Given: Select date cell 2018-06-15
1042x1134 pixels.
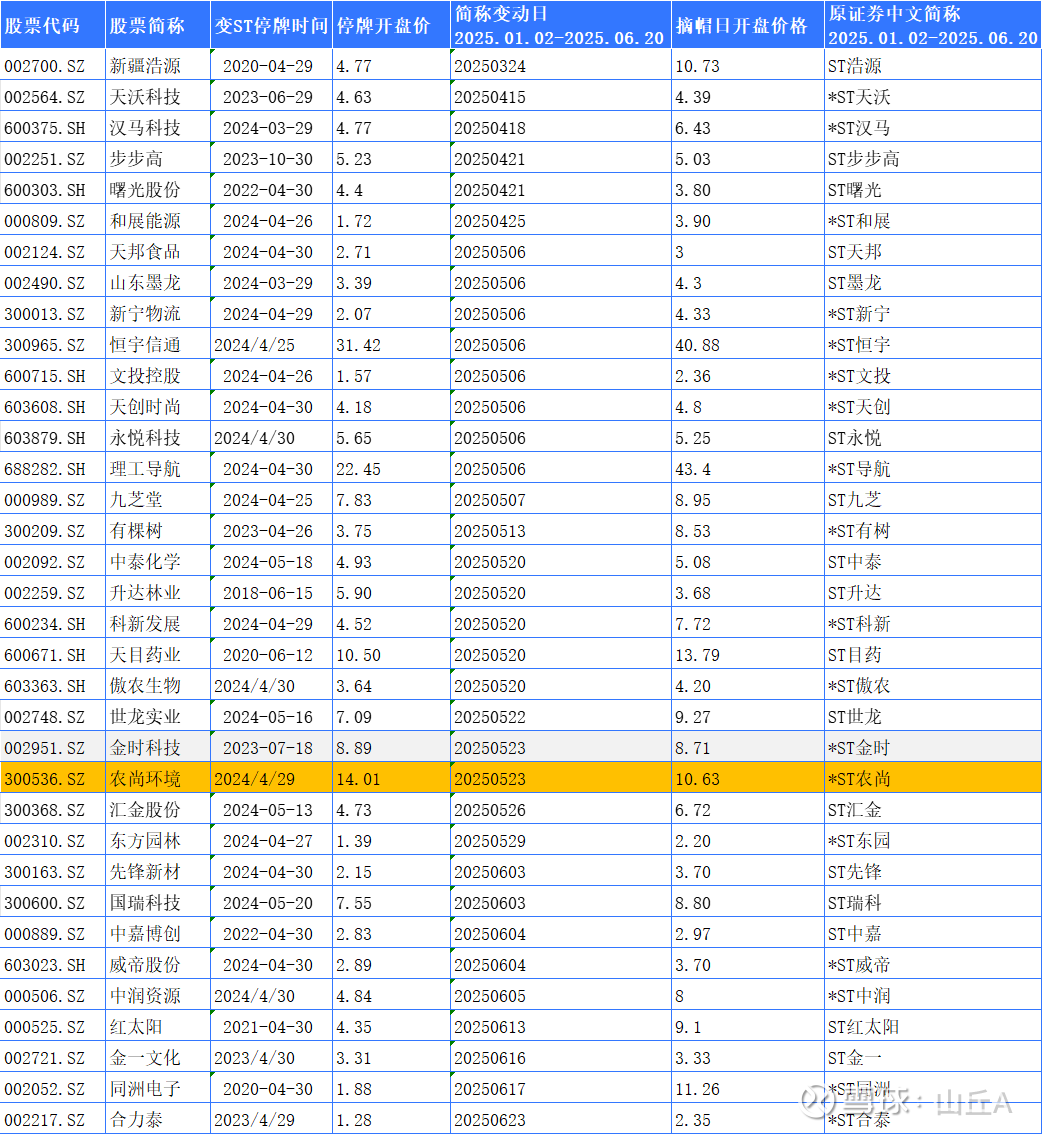Looking at the screenshot, I should 271,593.
